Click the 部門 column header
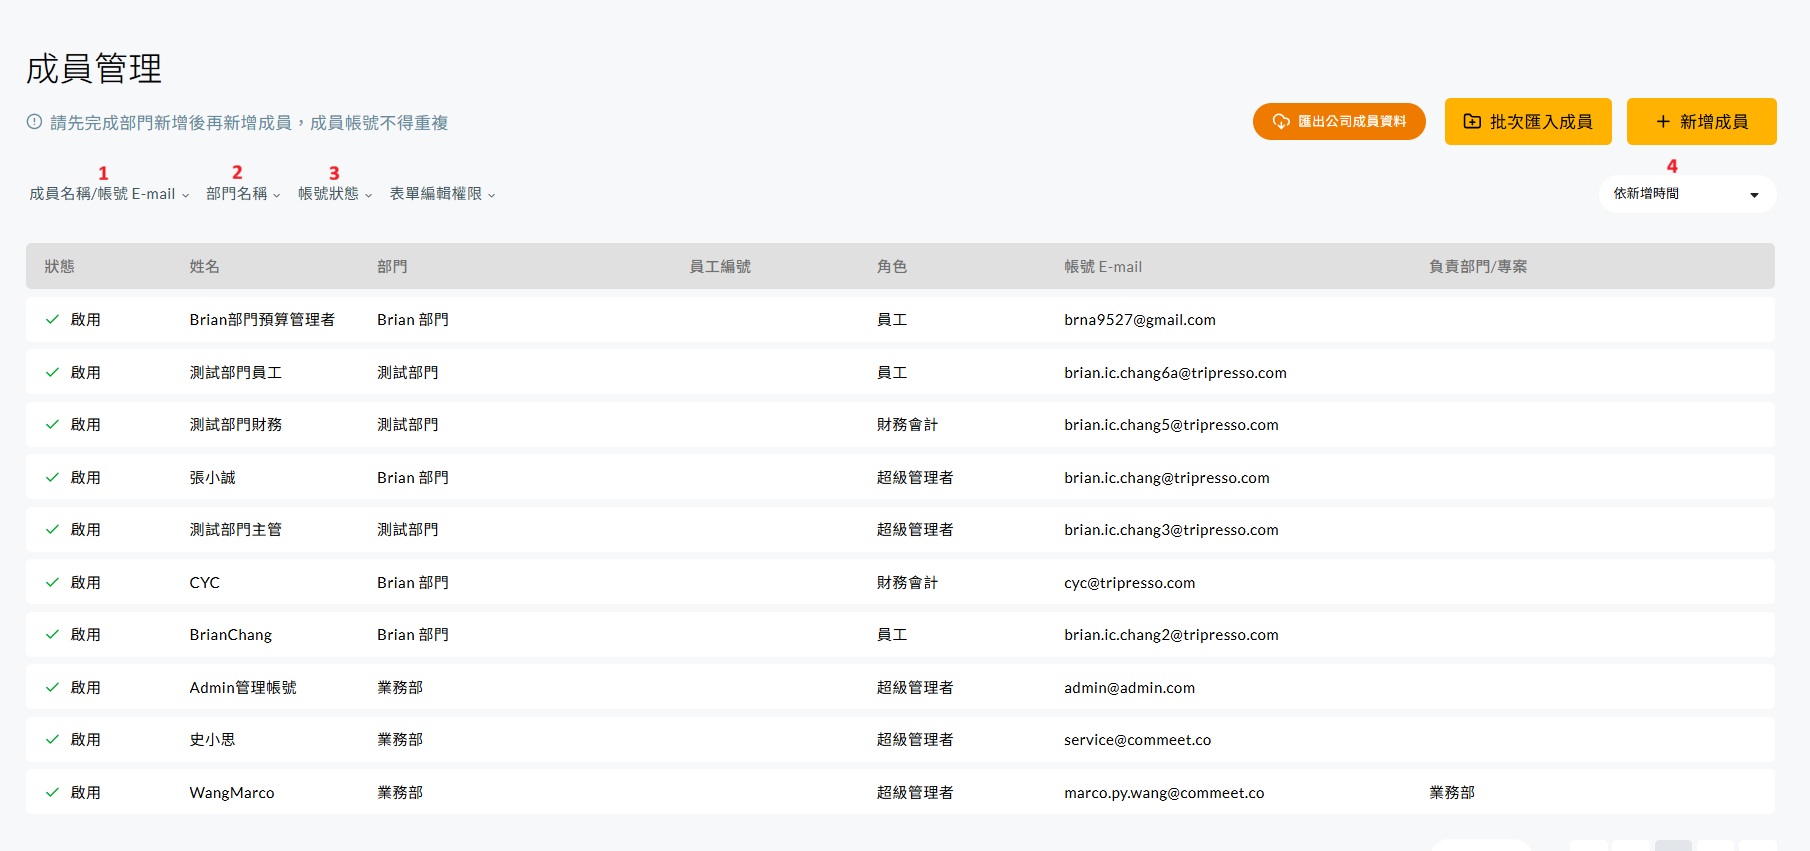Screen dimensions: 1810x851 click(x=392, y=267)
